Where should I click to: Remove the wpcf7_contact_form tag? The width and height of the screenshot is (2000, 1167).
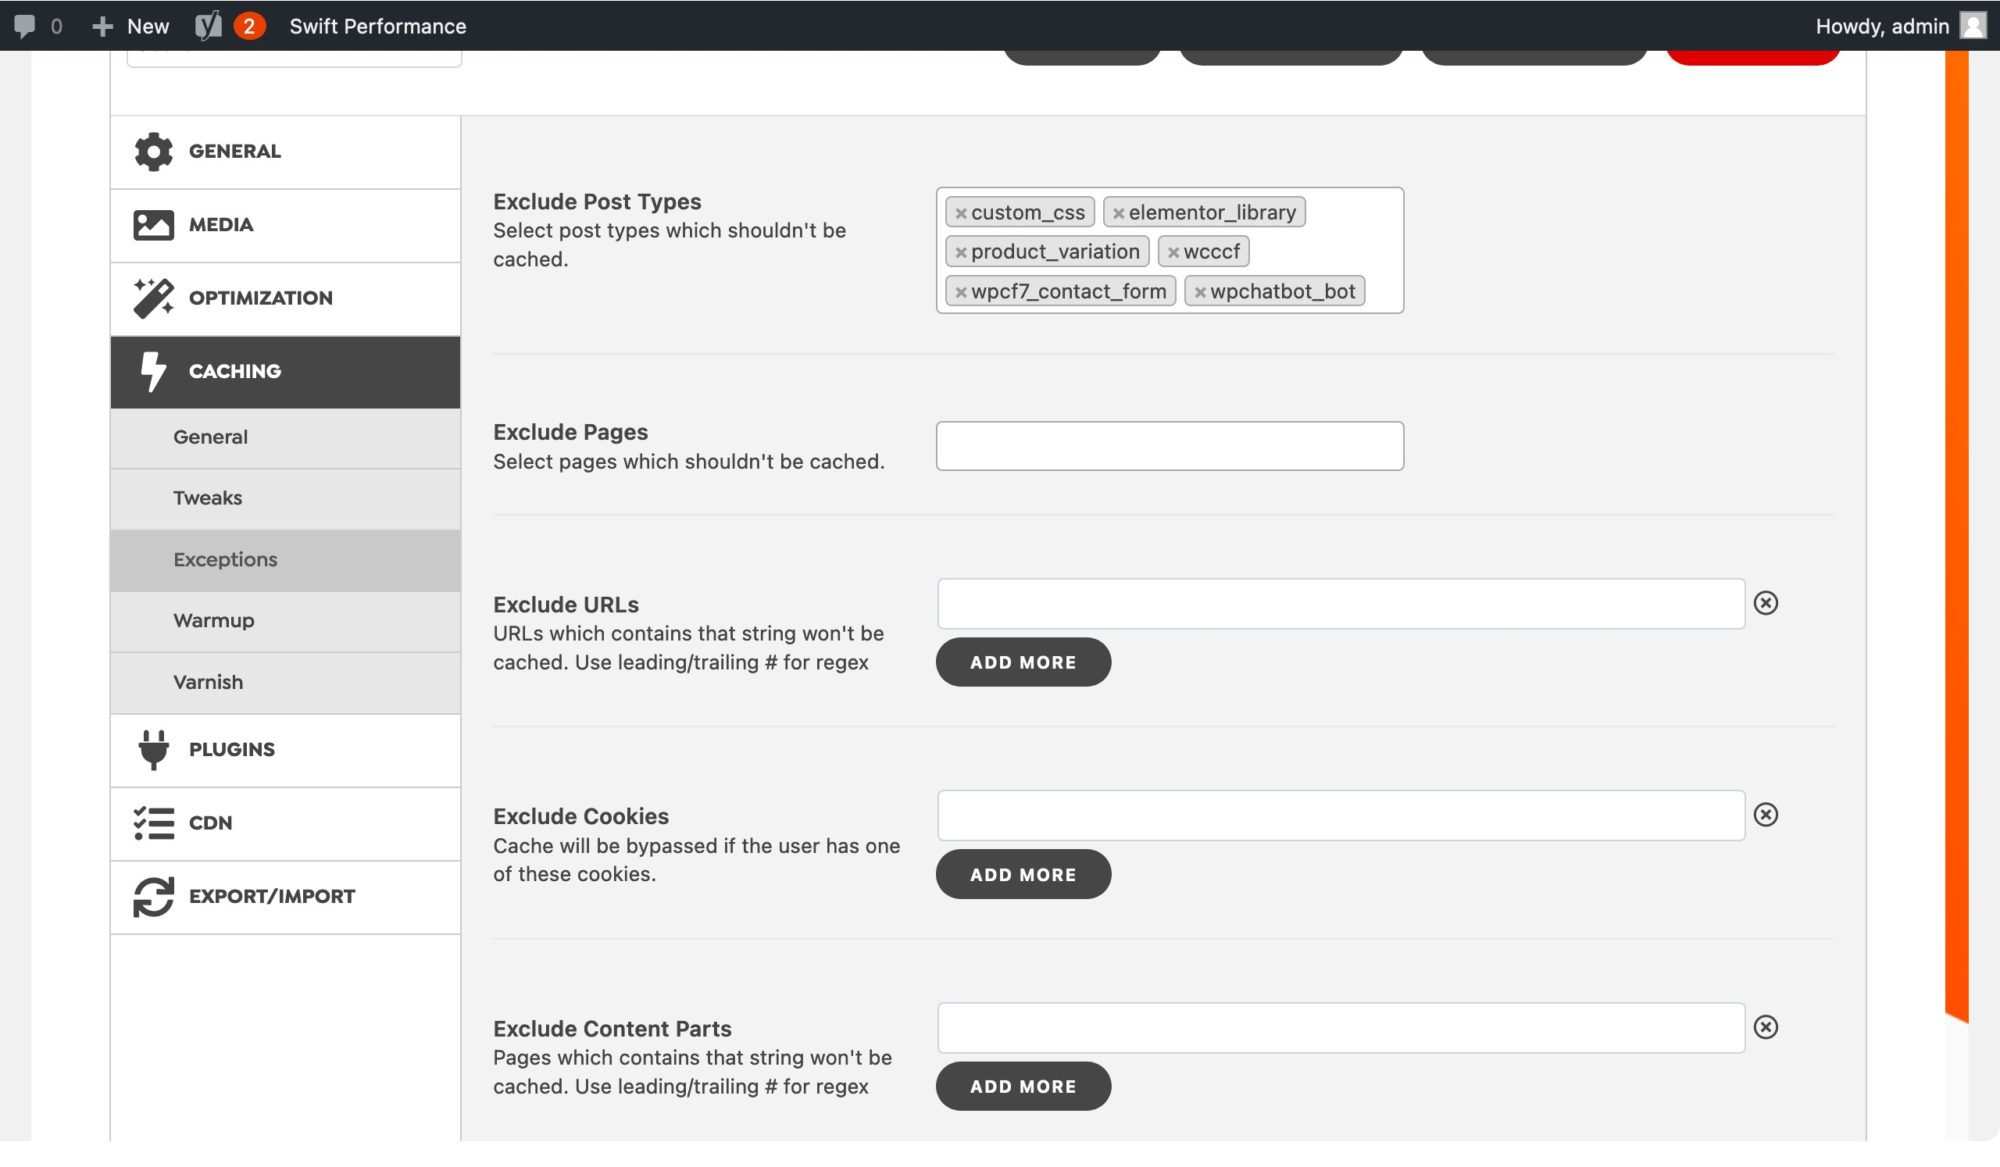(x=961, y=292)
